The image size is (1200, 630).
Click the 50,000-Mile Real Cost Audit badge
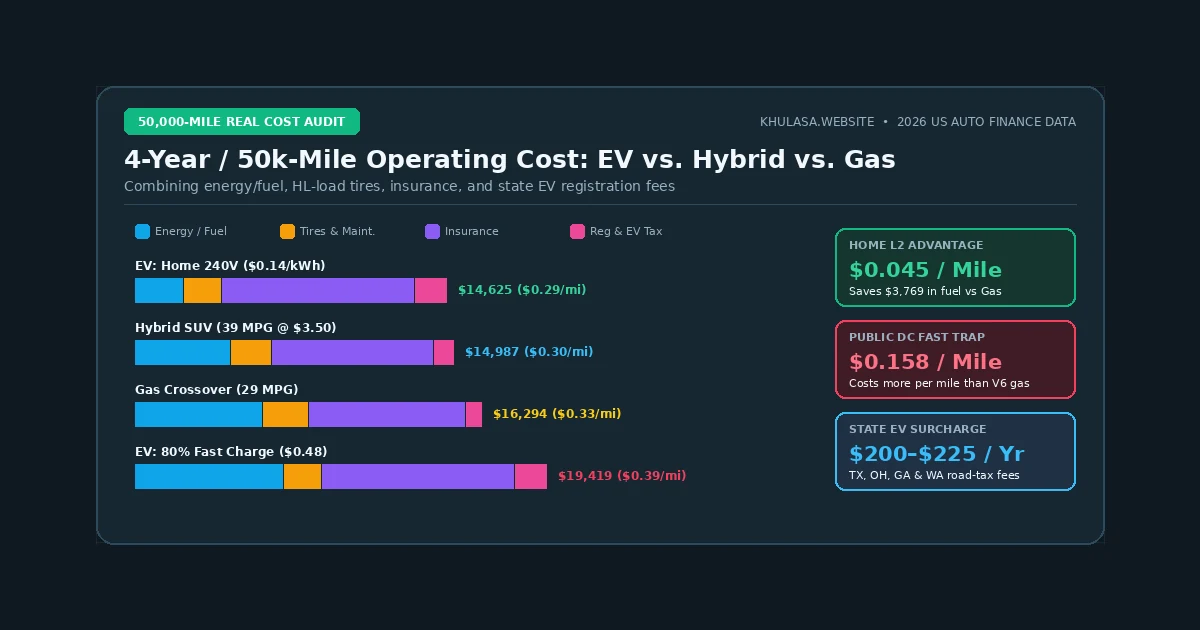242,122
